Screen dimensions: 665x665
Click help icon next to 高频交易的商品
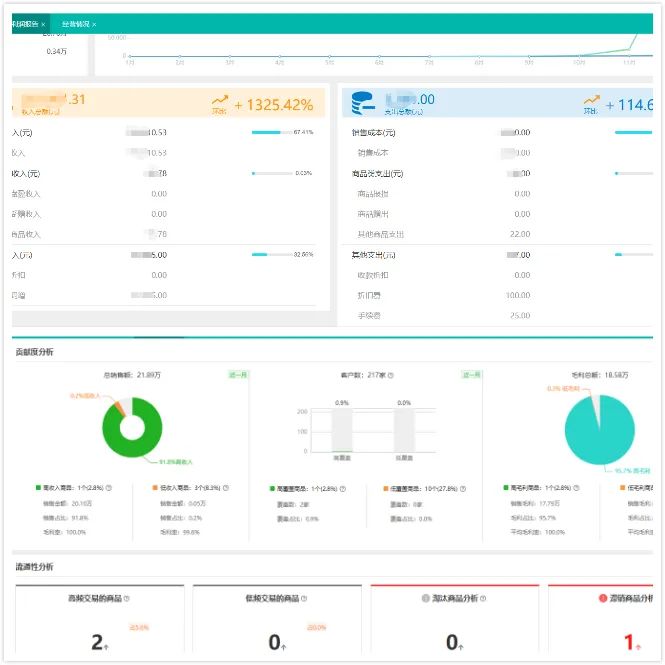pyautogui.click(x=127, y=599)
